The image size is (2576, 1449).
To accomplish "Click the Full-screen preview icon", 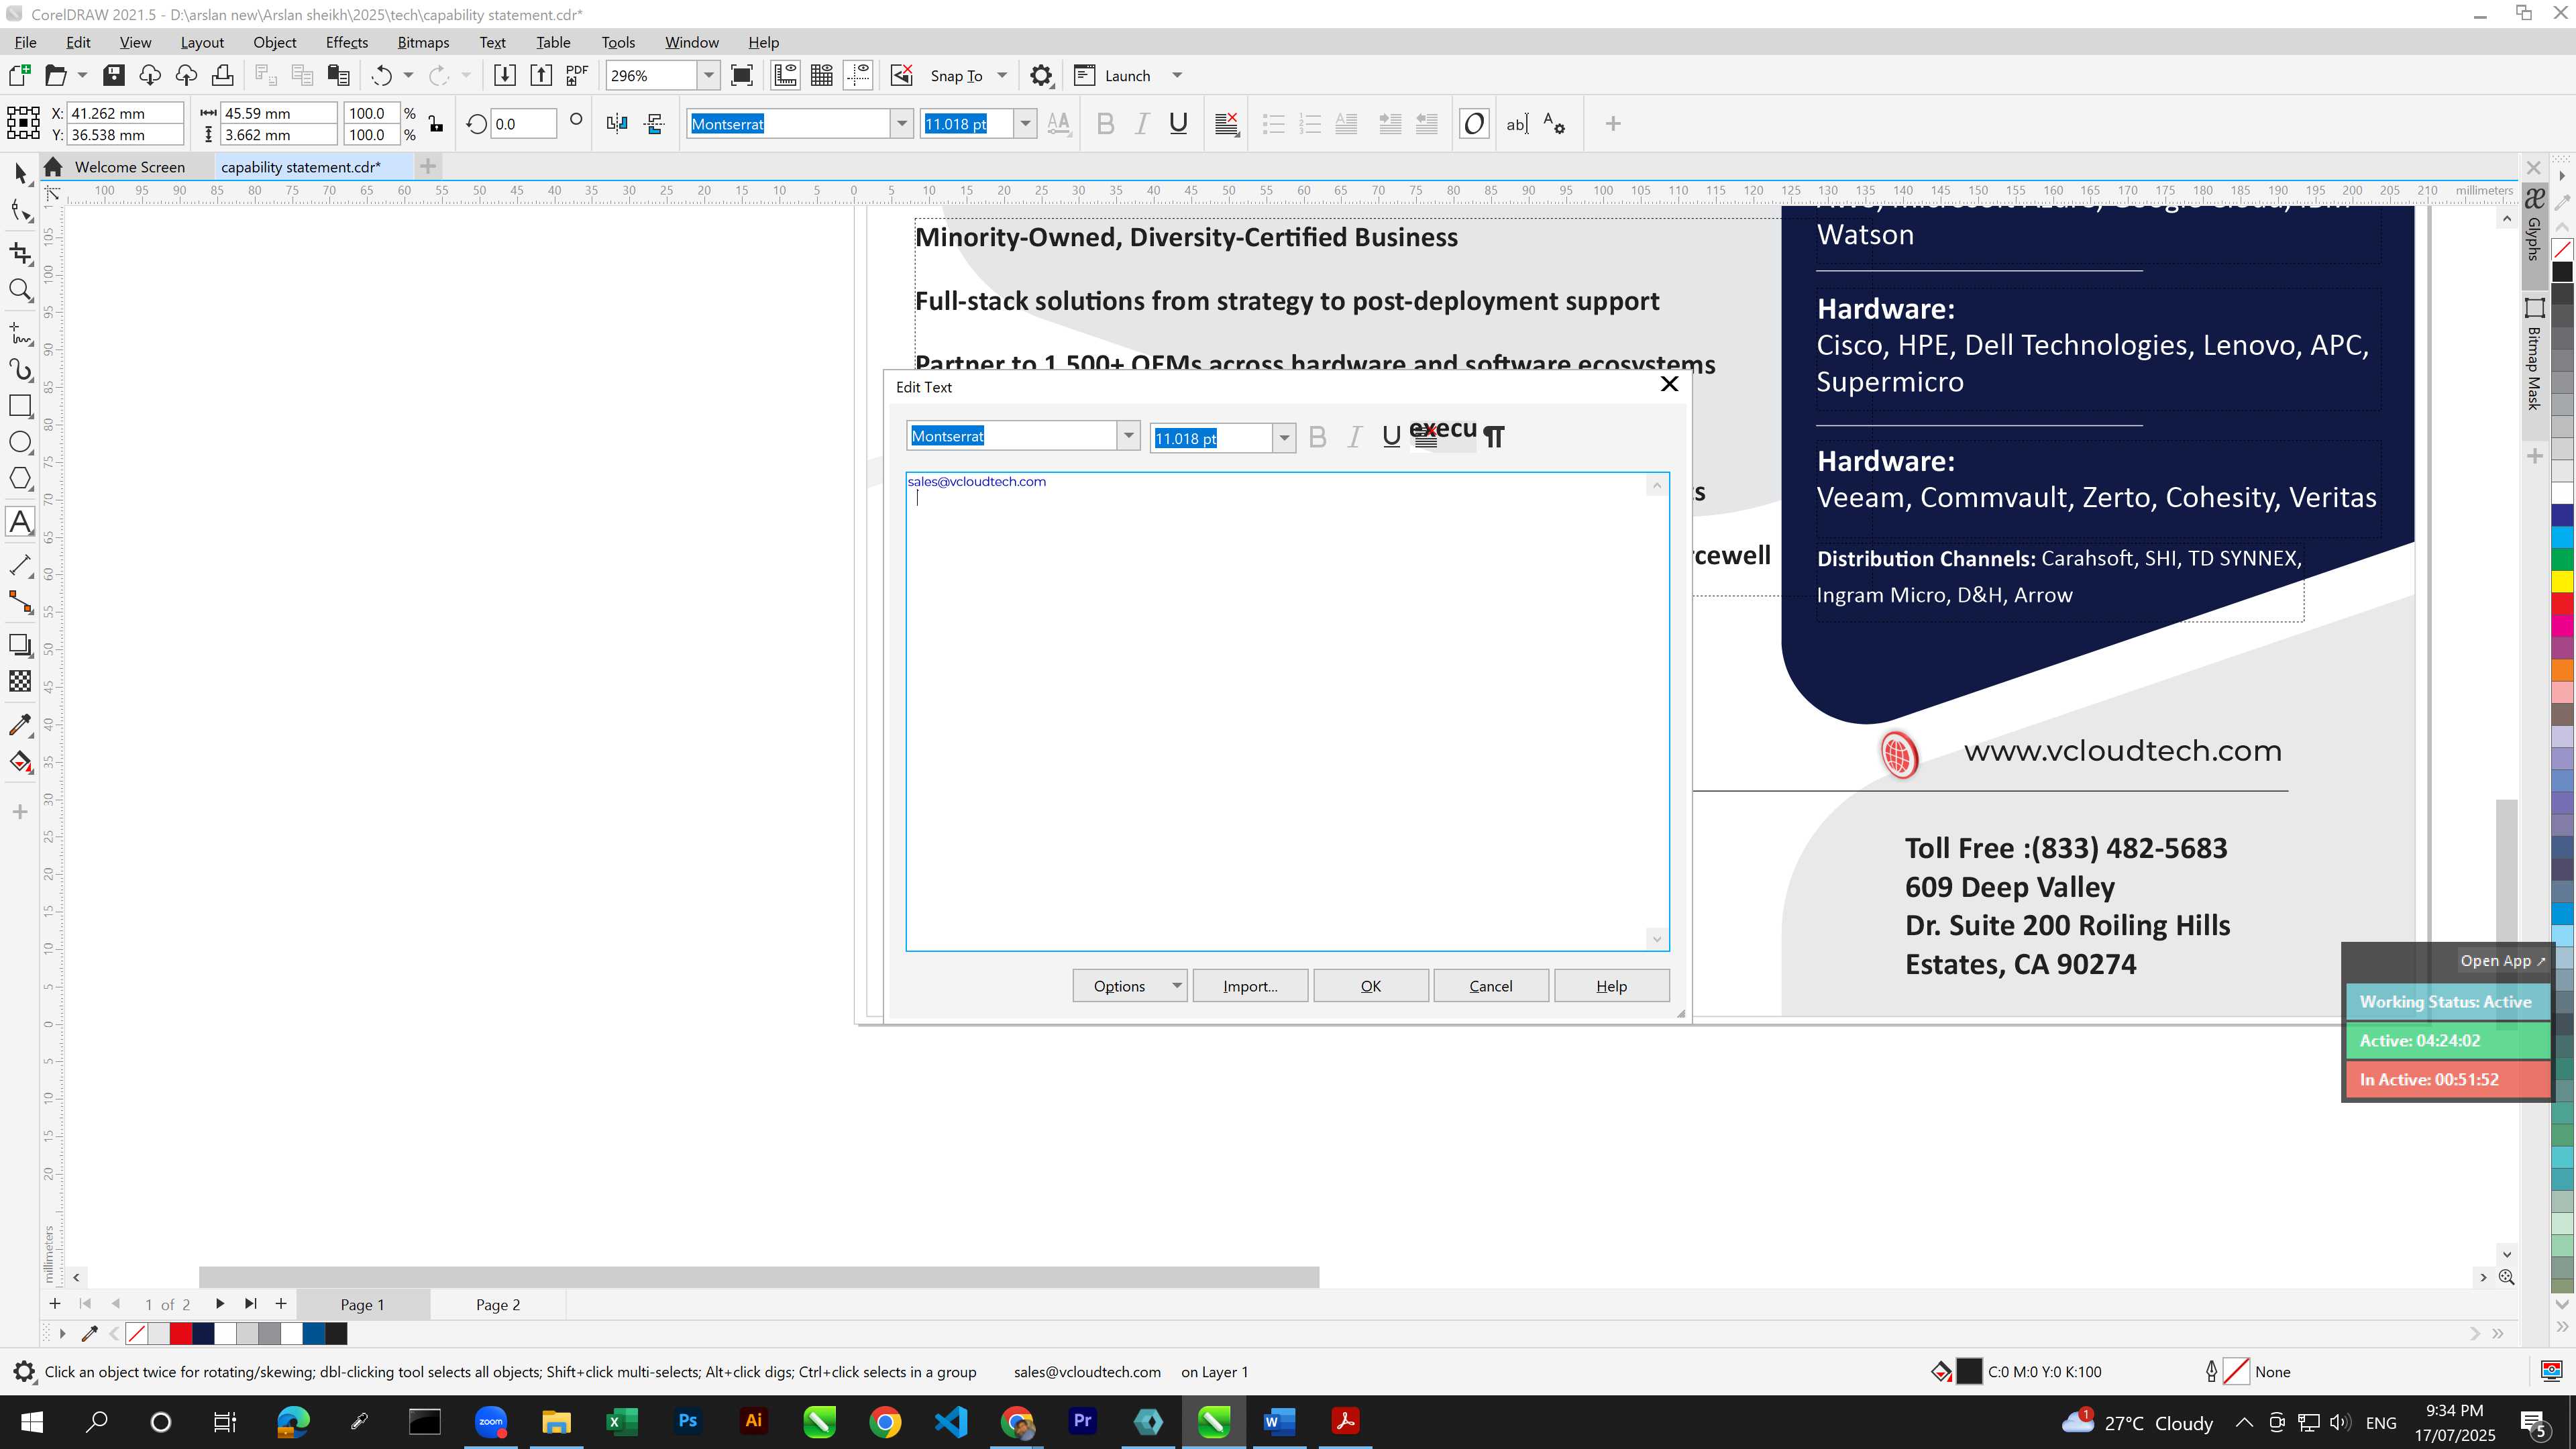I will pyautogui.click(x=742, y=75).
